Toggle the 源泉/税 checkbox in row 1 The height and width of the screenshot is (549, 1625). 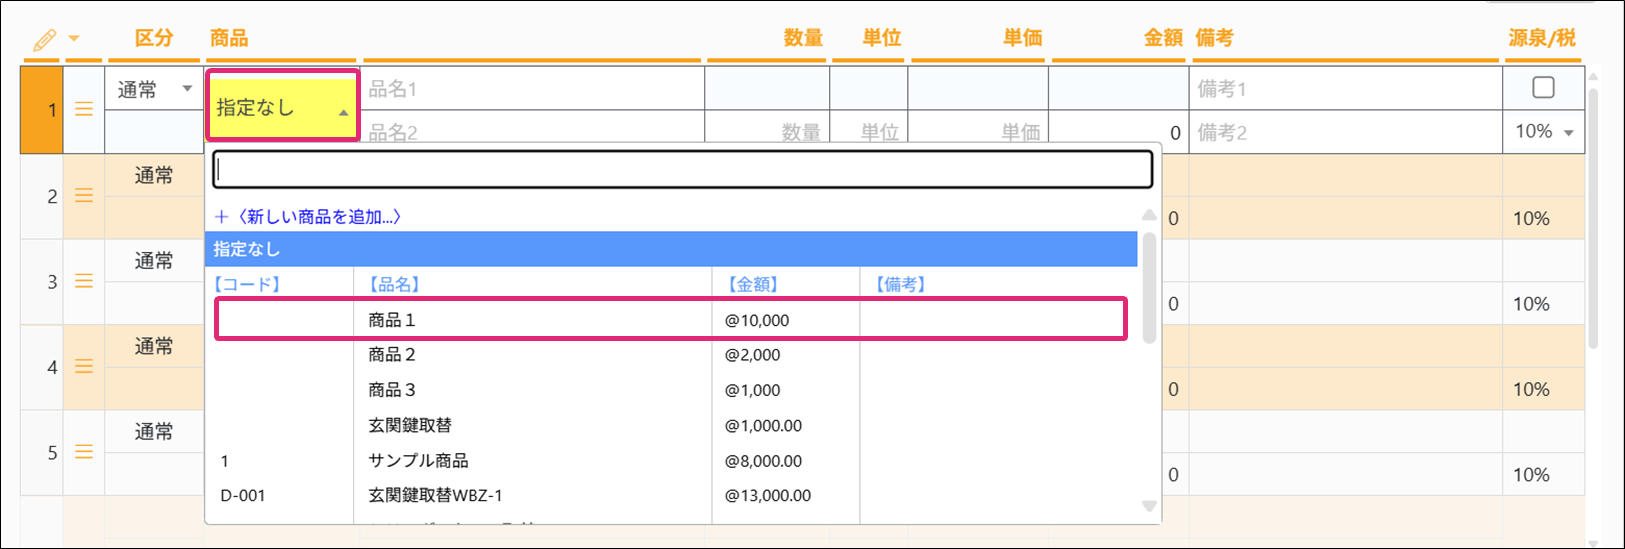[1543, 88]
